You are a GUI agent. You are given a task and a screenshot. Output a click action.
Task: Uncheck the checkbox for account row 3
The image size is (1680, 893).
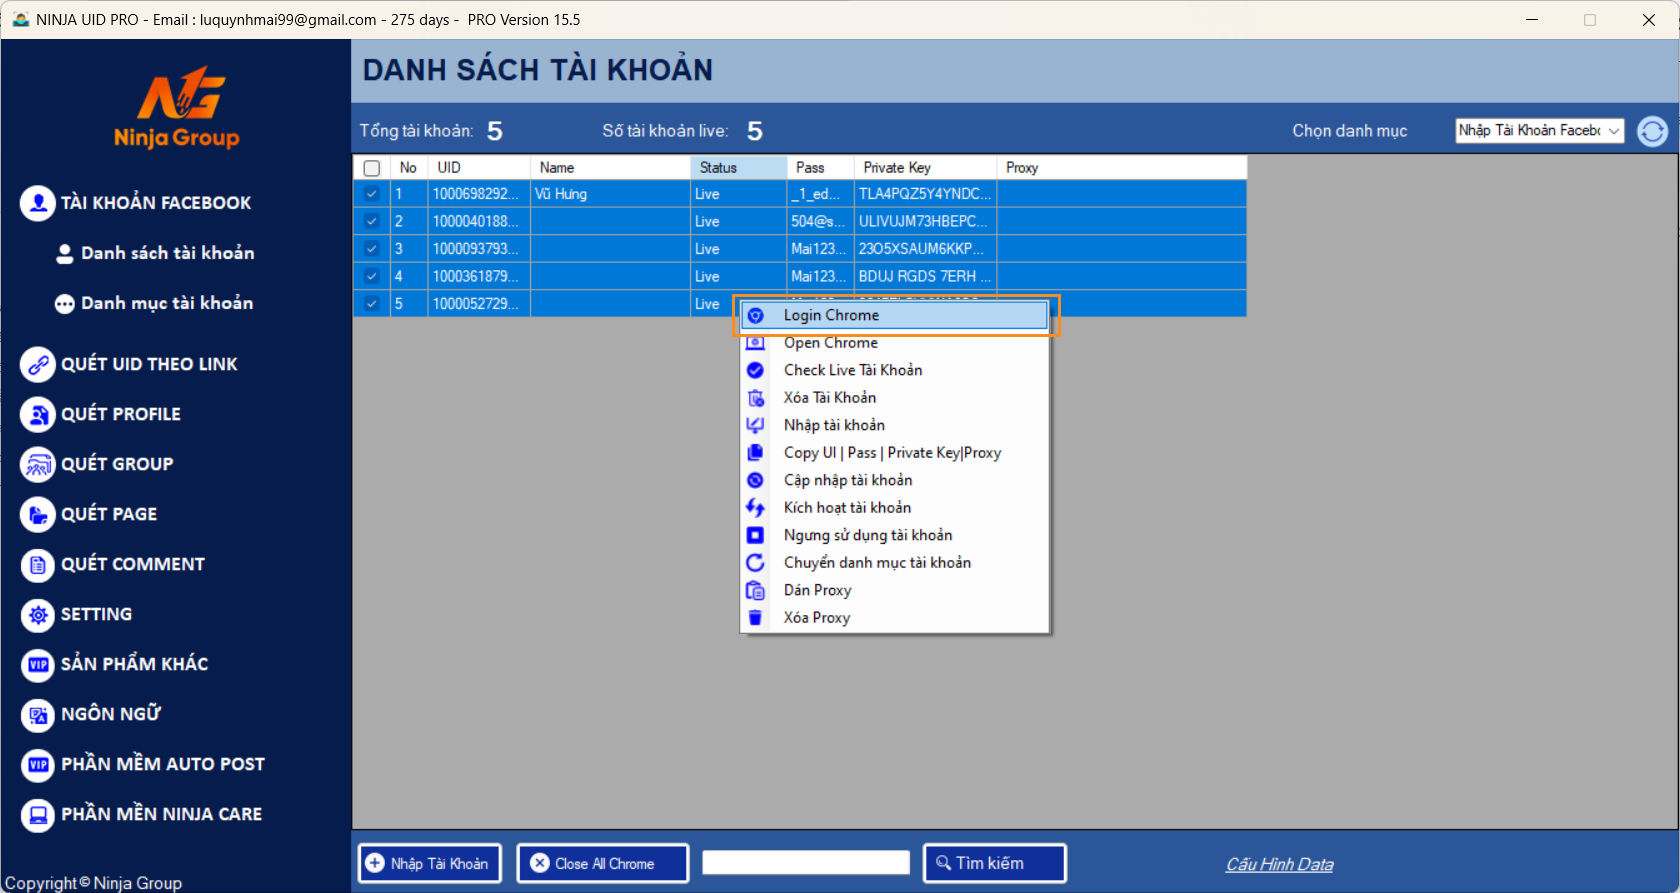coord(372,249)
